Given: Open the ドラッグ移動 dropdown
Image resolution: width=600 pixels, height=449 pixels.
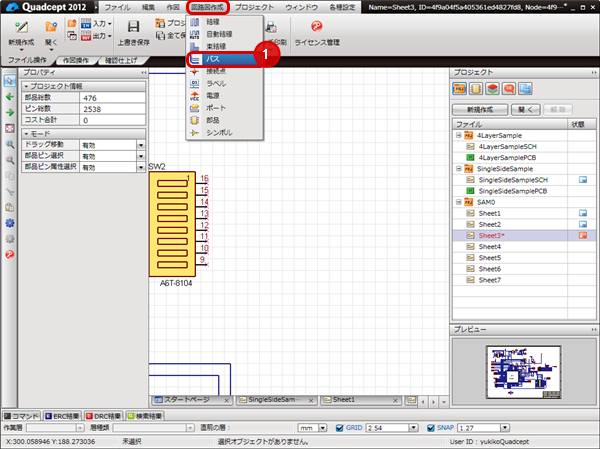Looking at the screenshot, I should 141,145.
